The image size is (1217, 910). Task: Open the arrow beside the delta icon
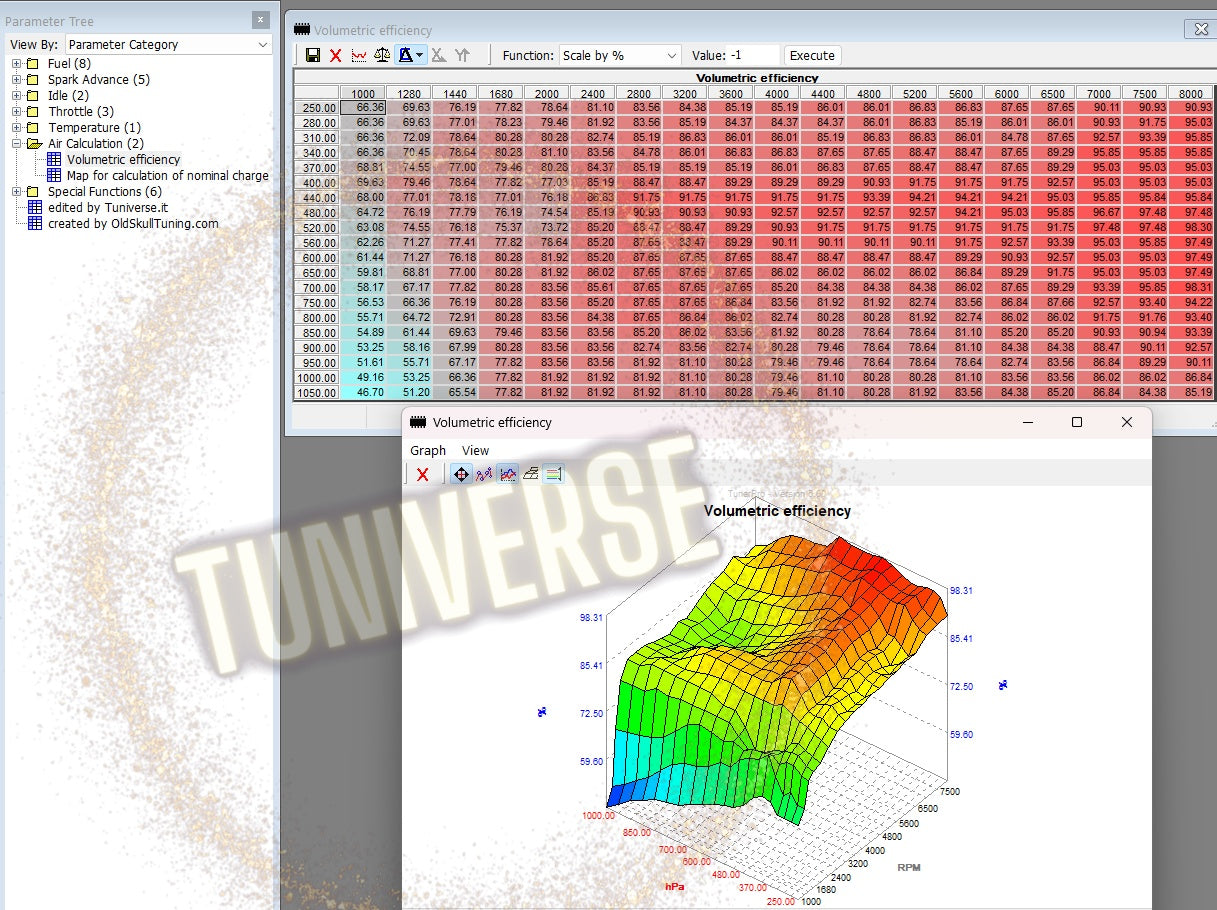coord(417,55)
